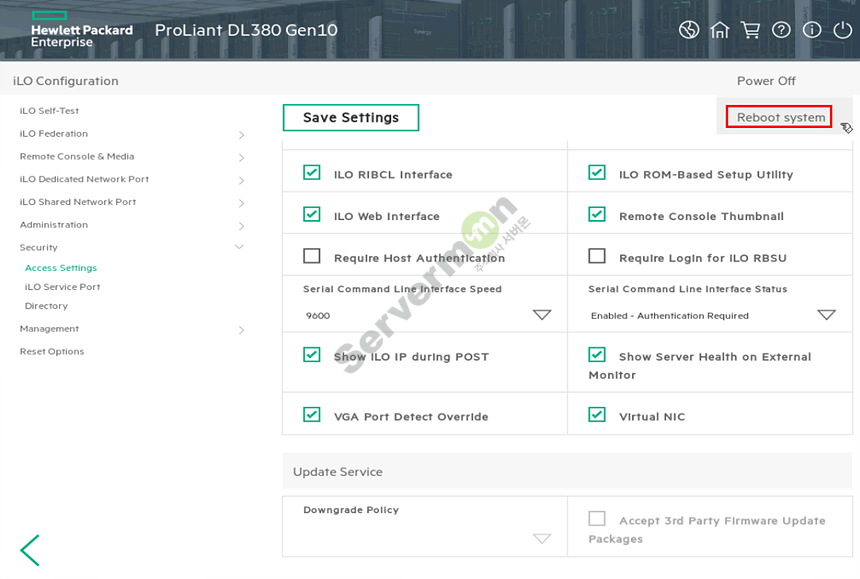The image size is (860, 579).
Task: Click the Administration menu label
Action: 54,225
